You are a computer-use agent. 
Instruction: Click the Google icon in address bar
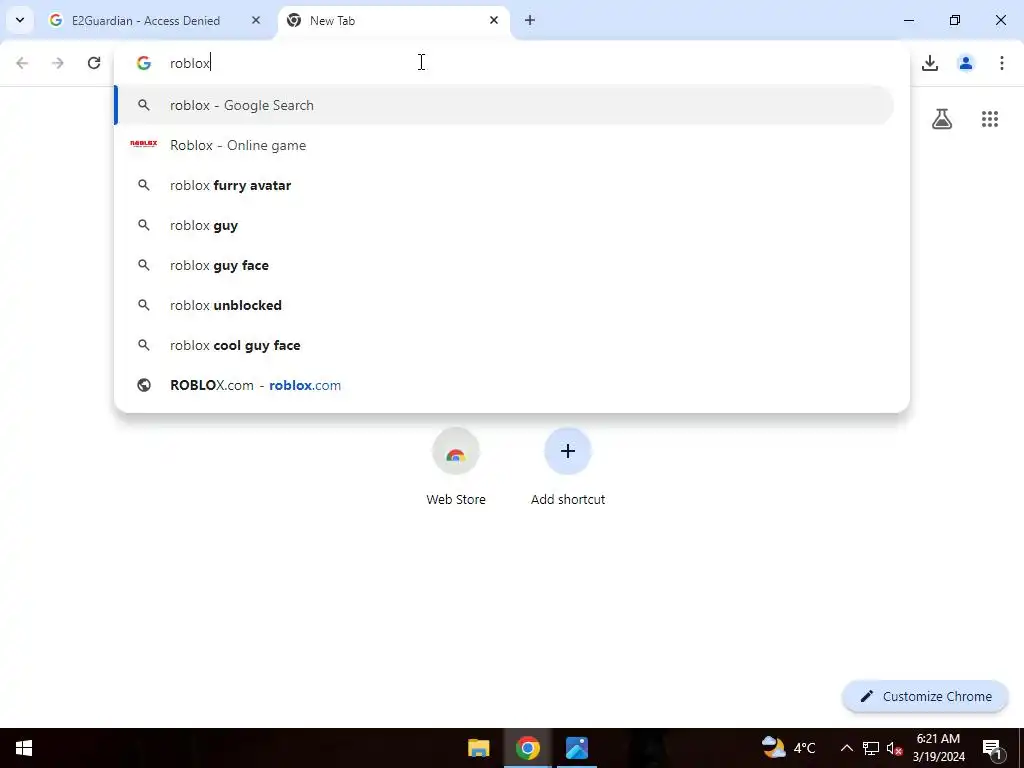tap(144, 63)
